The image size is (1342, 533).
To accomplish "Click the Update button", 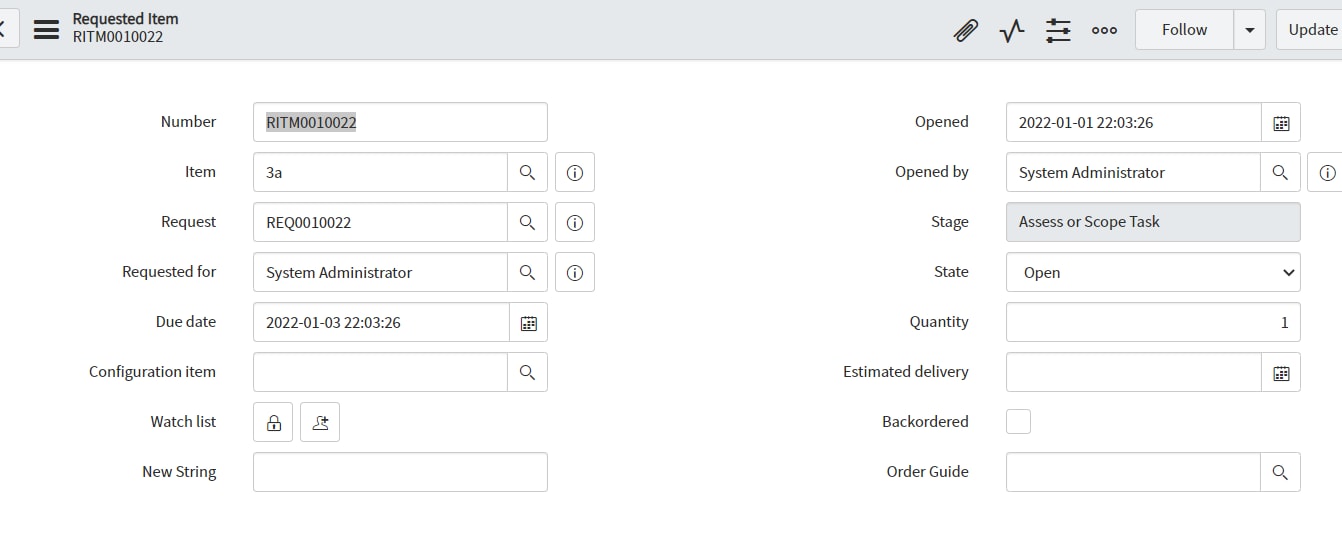I will click(1310, 30).
